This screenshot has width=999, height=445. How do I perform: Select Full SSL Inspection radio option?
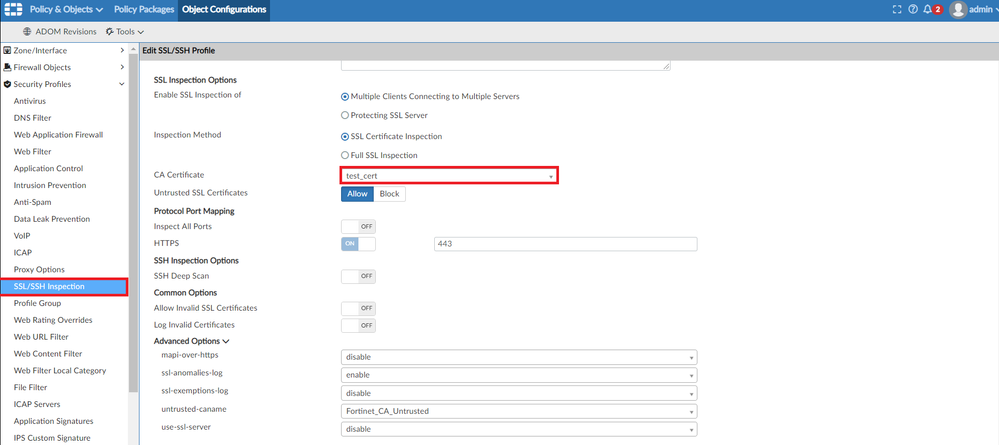click(345, 155)
